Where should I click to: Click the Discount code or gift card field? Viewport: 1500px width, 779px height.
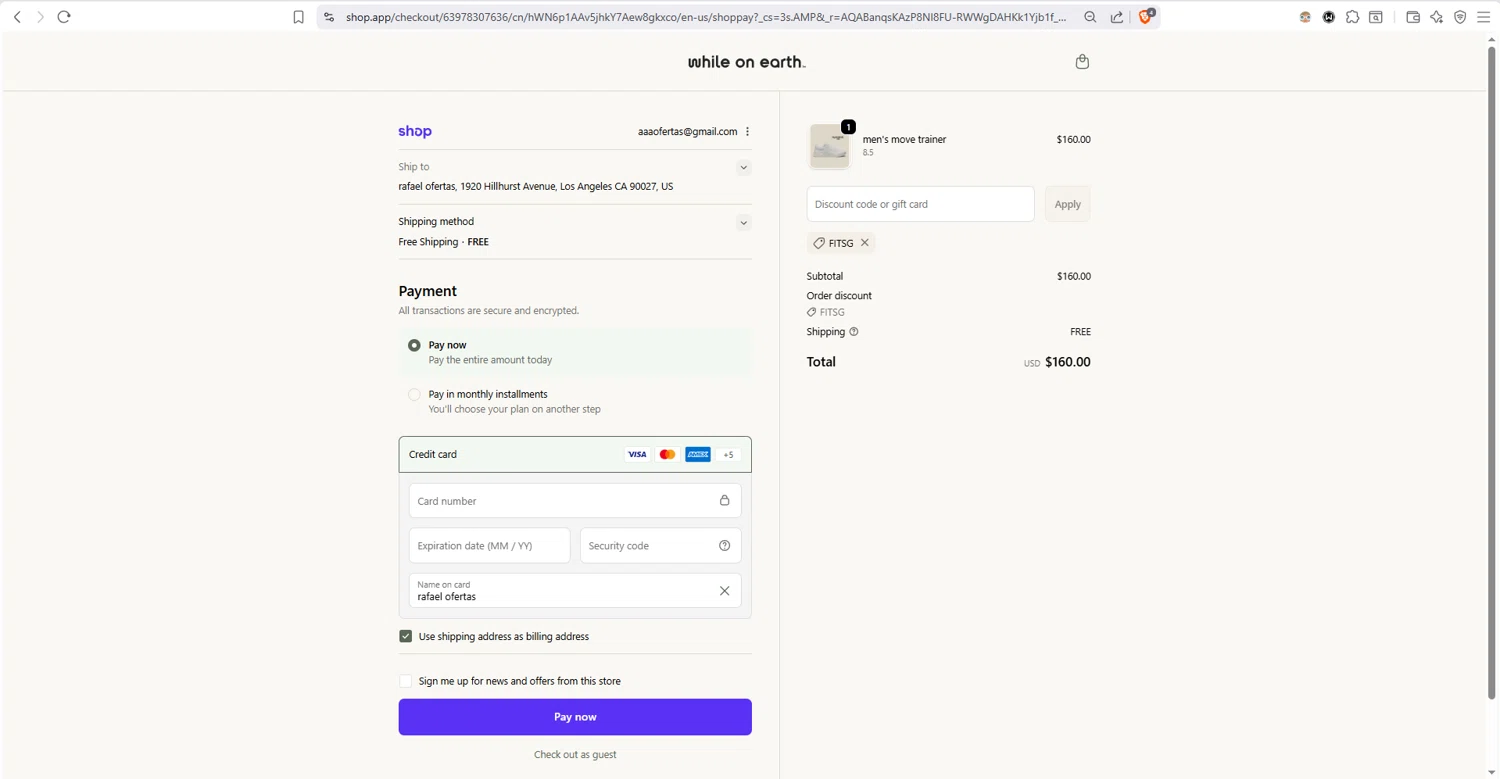pos(920,204)
